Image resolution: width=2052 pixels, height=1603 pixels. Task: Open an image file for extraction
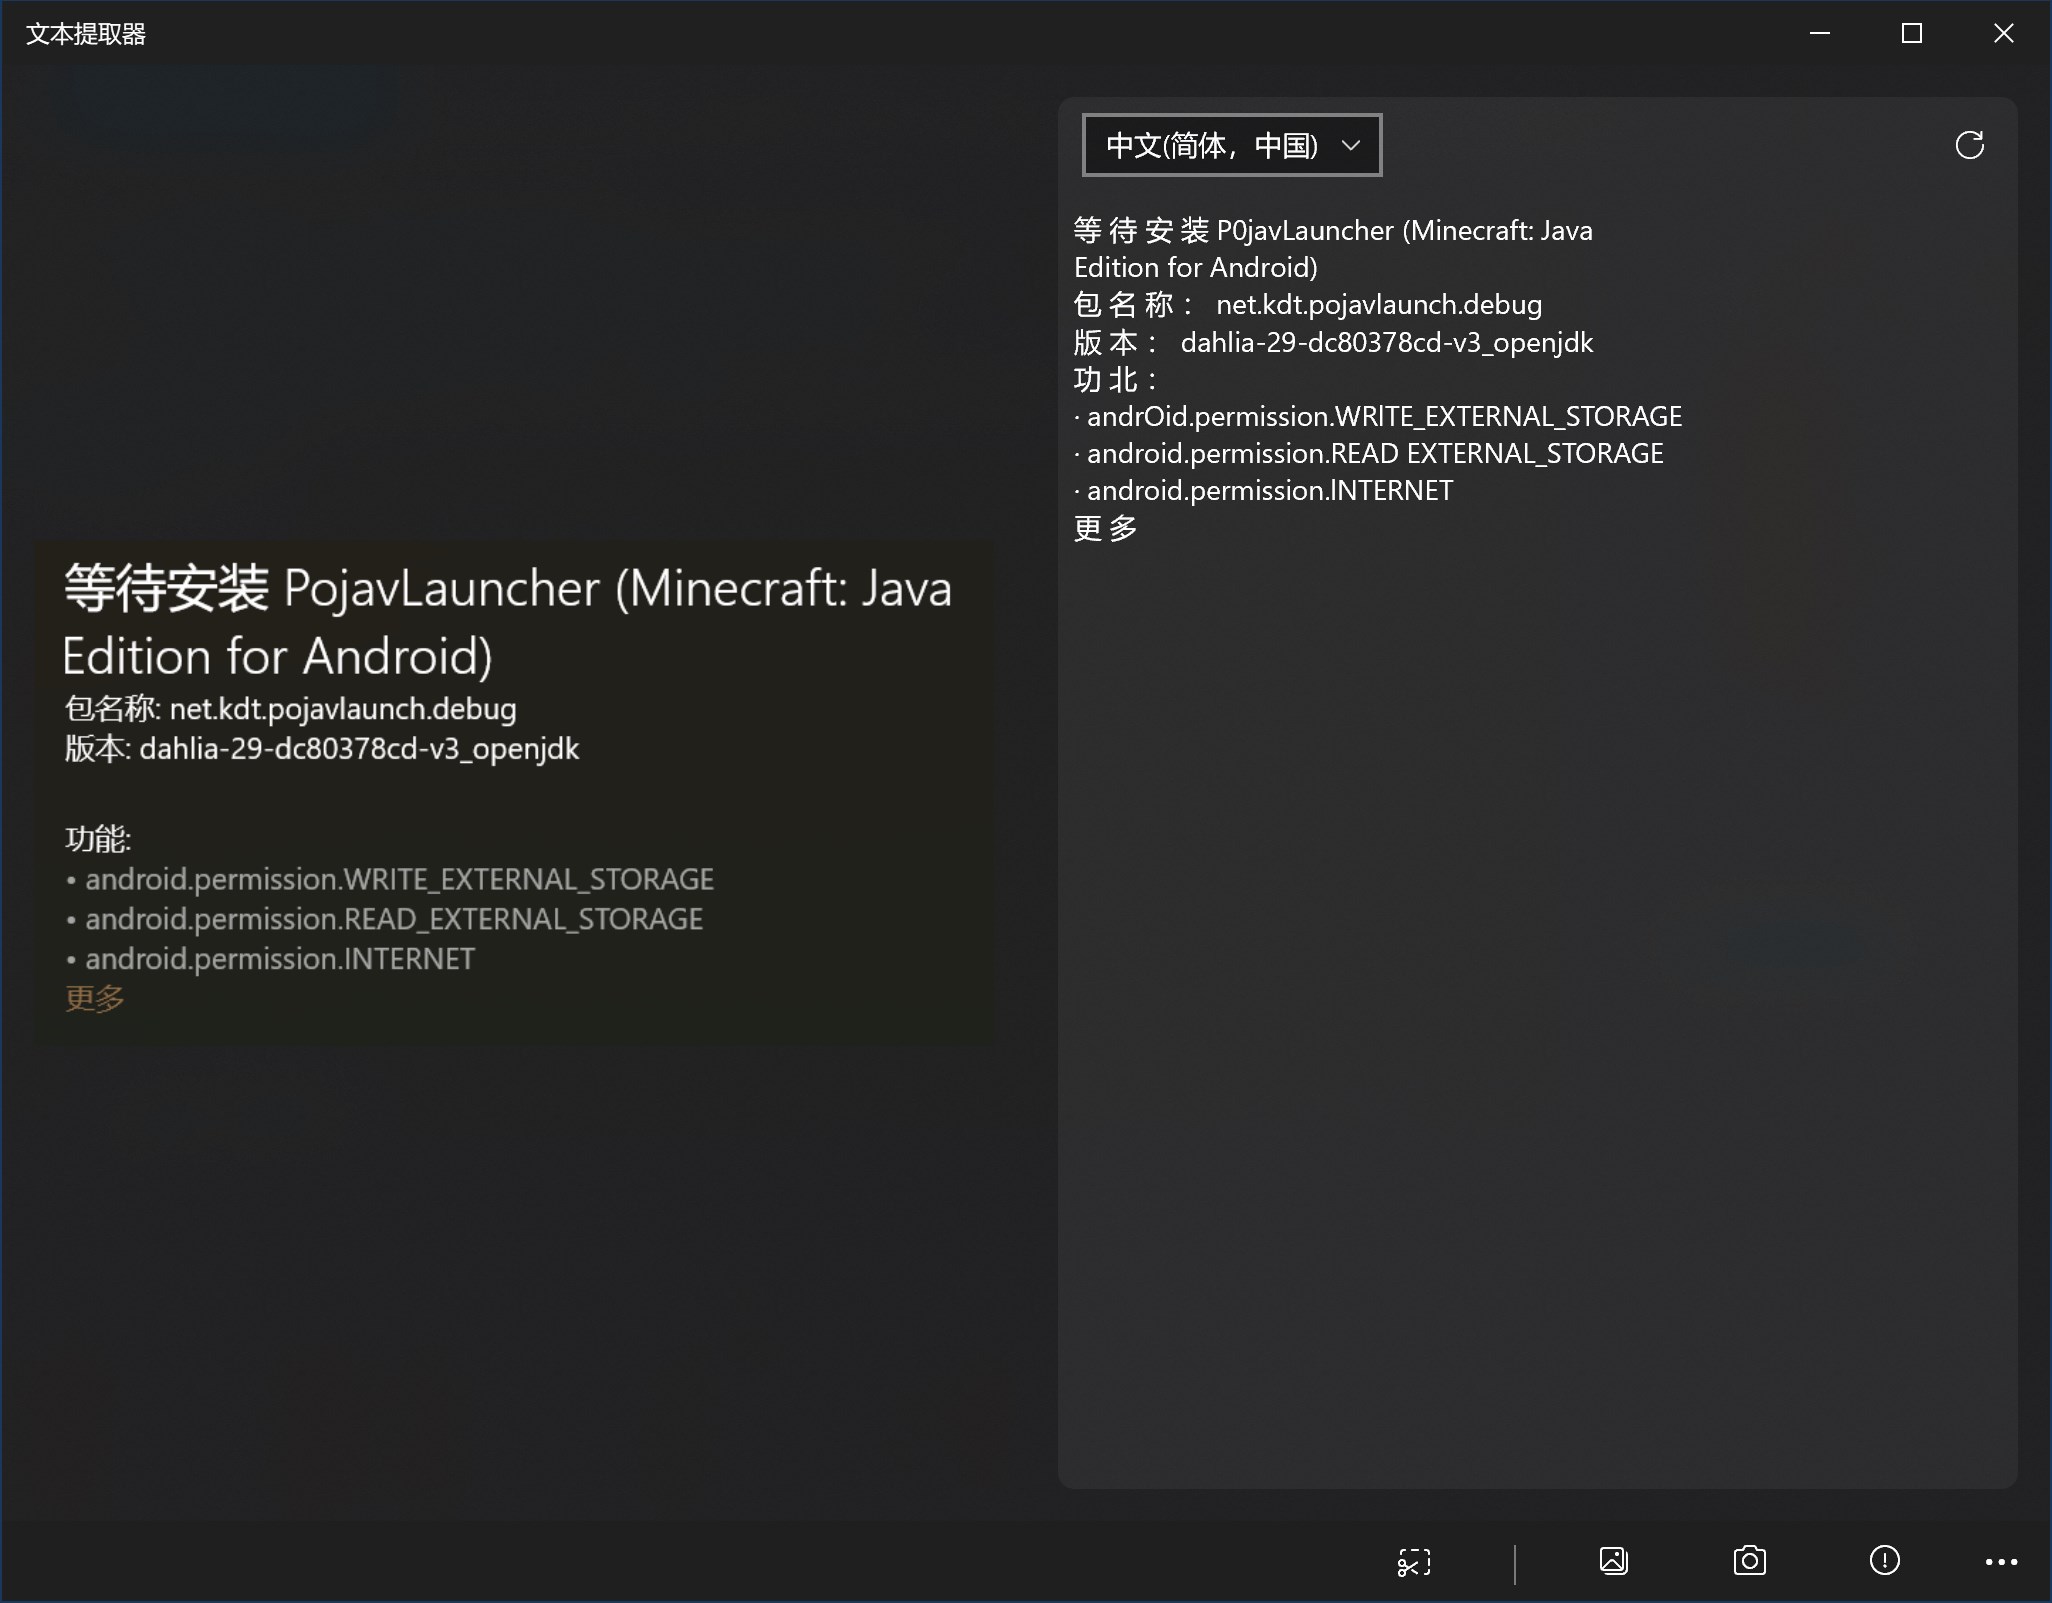click(x=1613, y=1561)
